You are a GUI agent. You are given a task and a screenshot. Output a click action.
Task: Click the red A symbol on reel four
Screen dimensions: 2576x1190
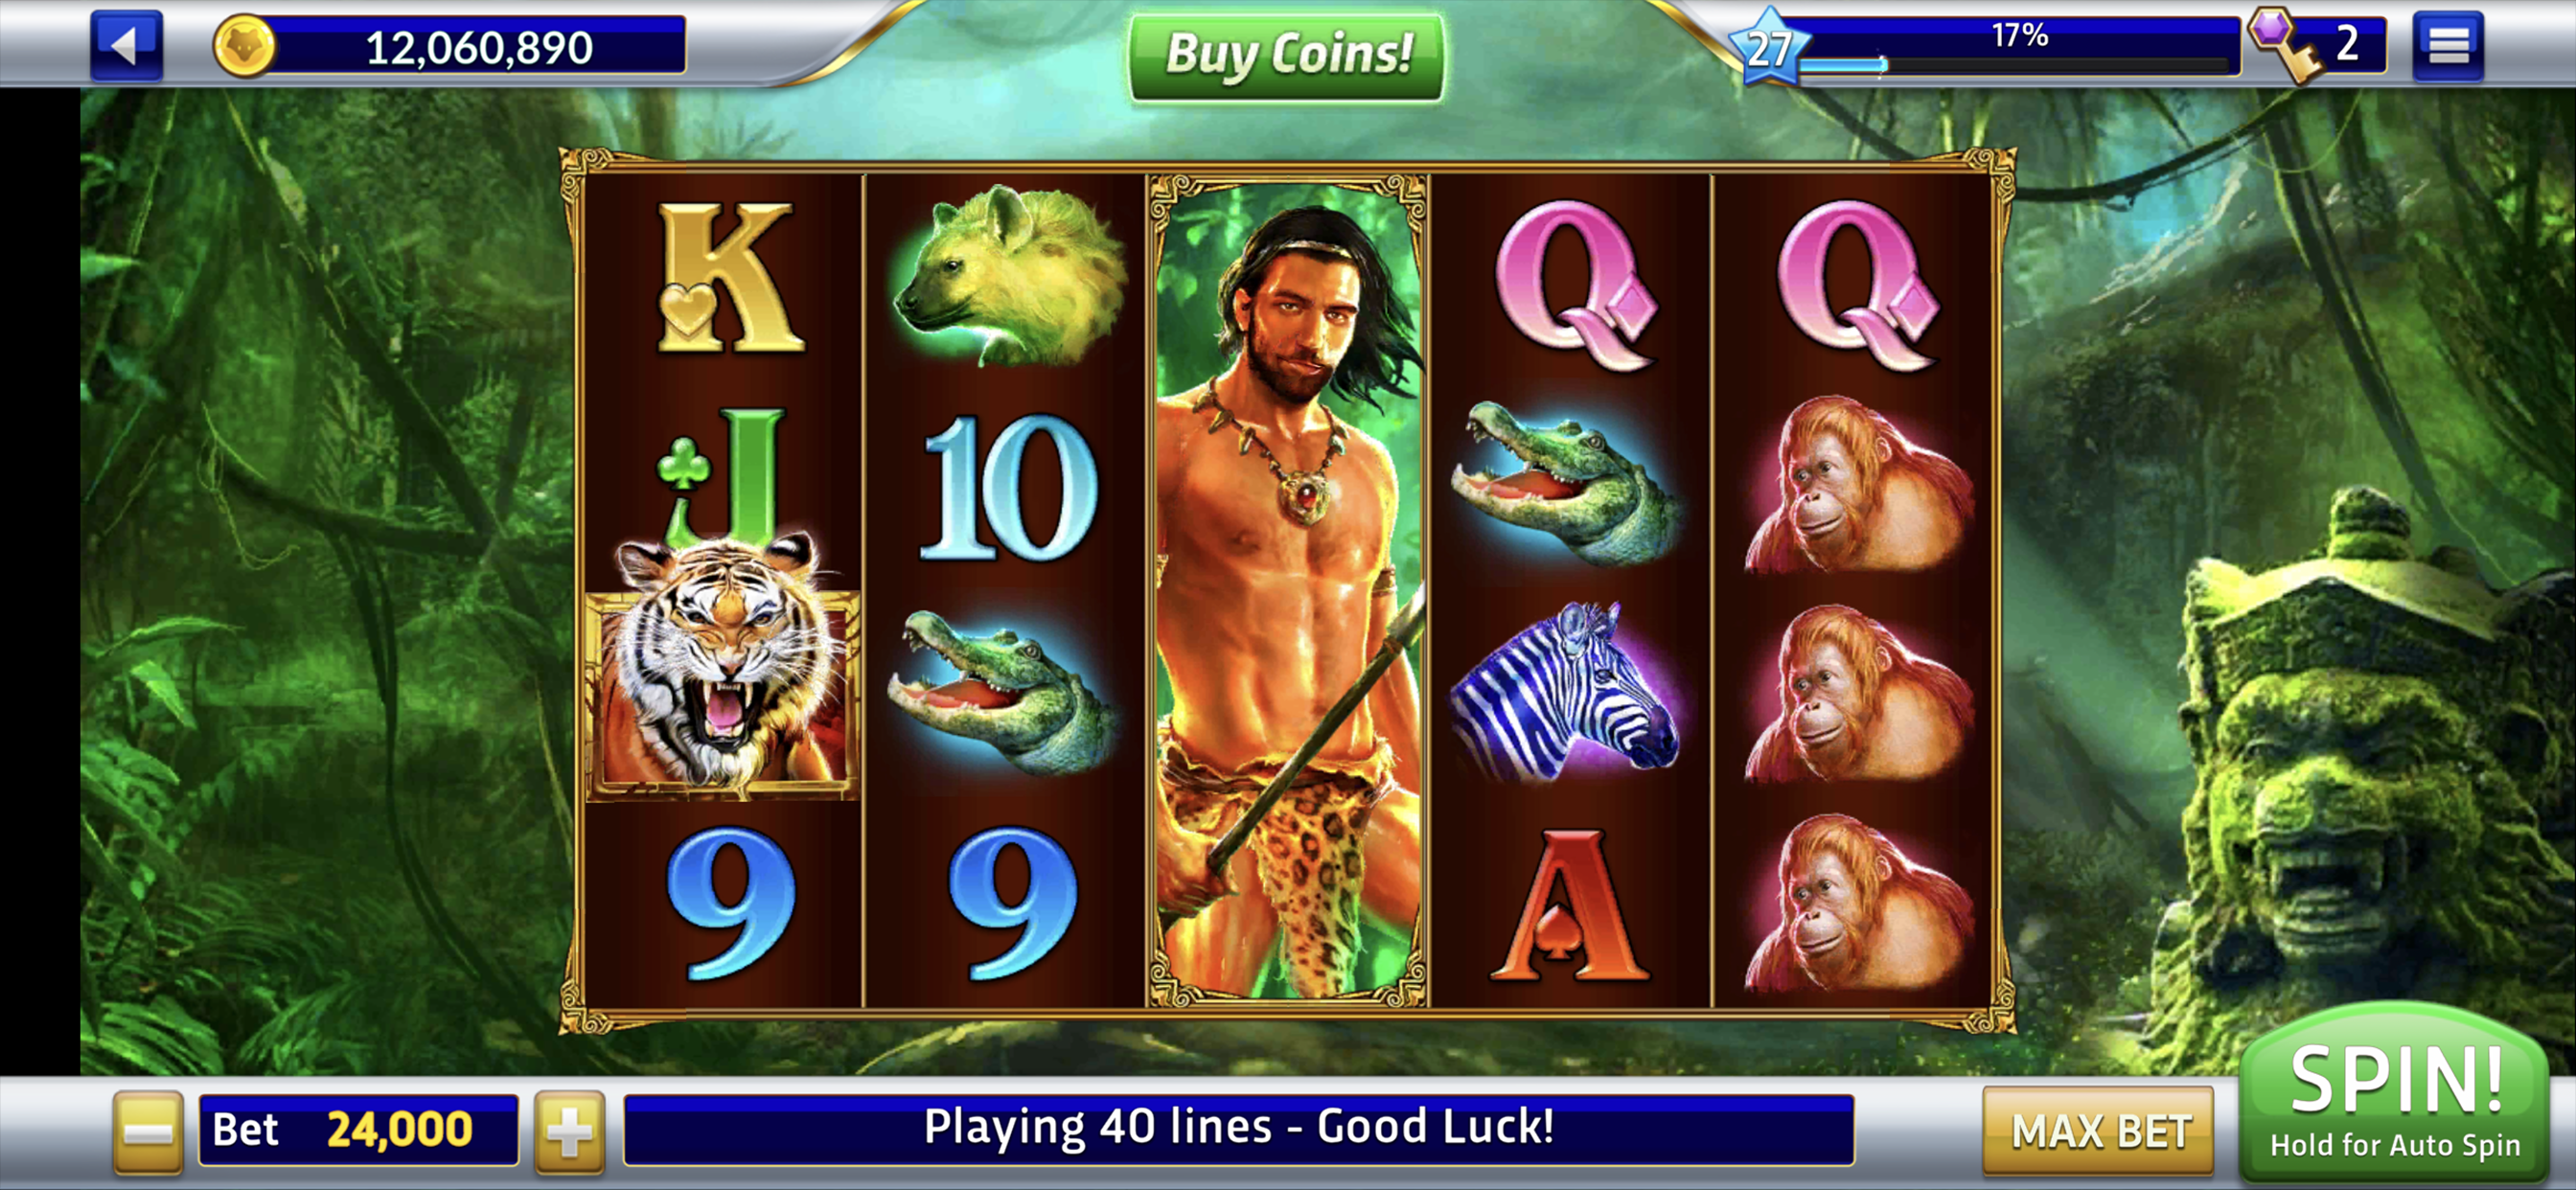[1568, 905]
